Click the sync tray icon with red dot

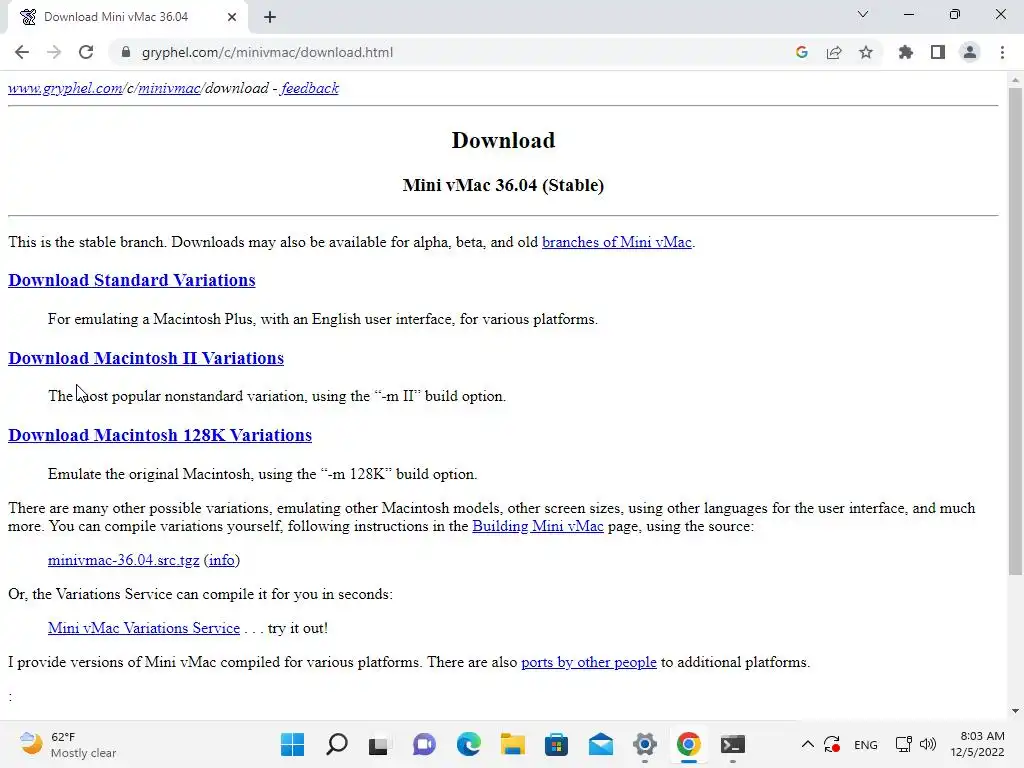(x=832, y=744)
